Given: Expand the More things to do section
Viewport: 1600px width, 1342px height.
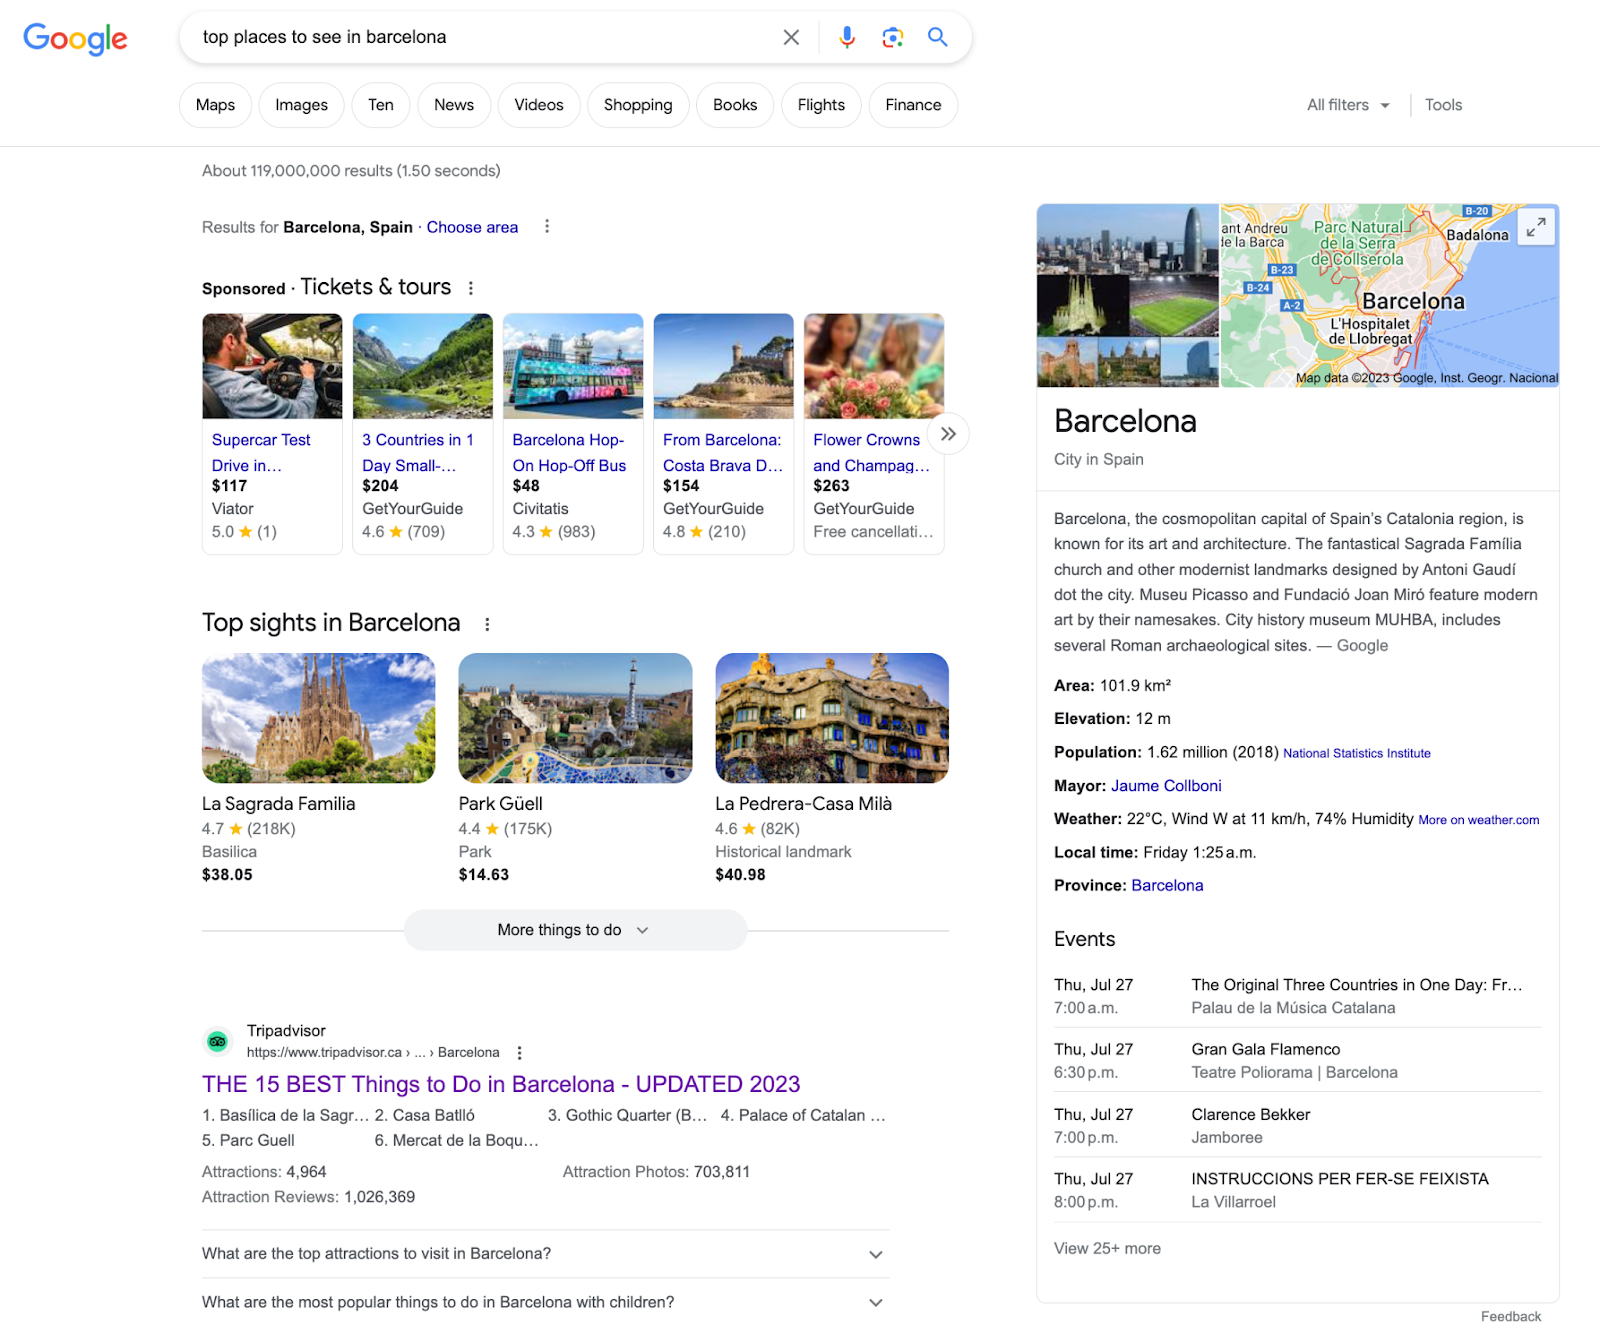Looking at the screenshot, I should [575, 930].
